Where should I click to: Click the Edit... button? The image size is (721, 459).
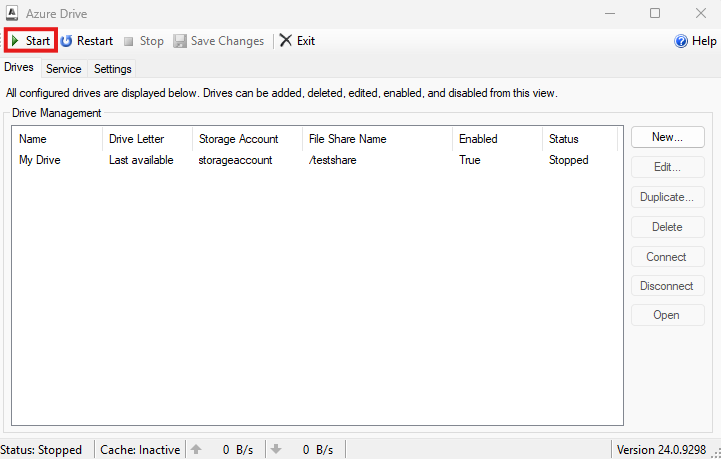coord(667,167)
